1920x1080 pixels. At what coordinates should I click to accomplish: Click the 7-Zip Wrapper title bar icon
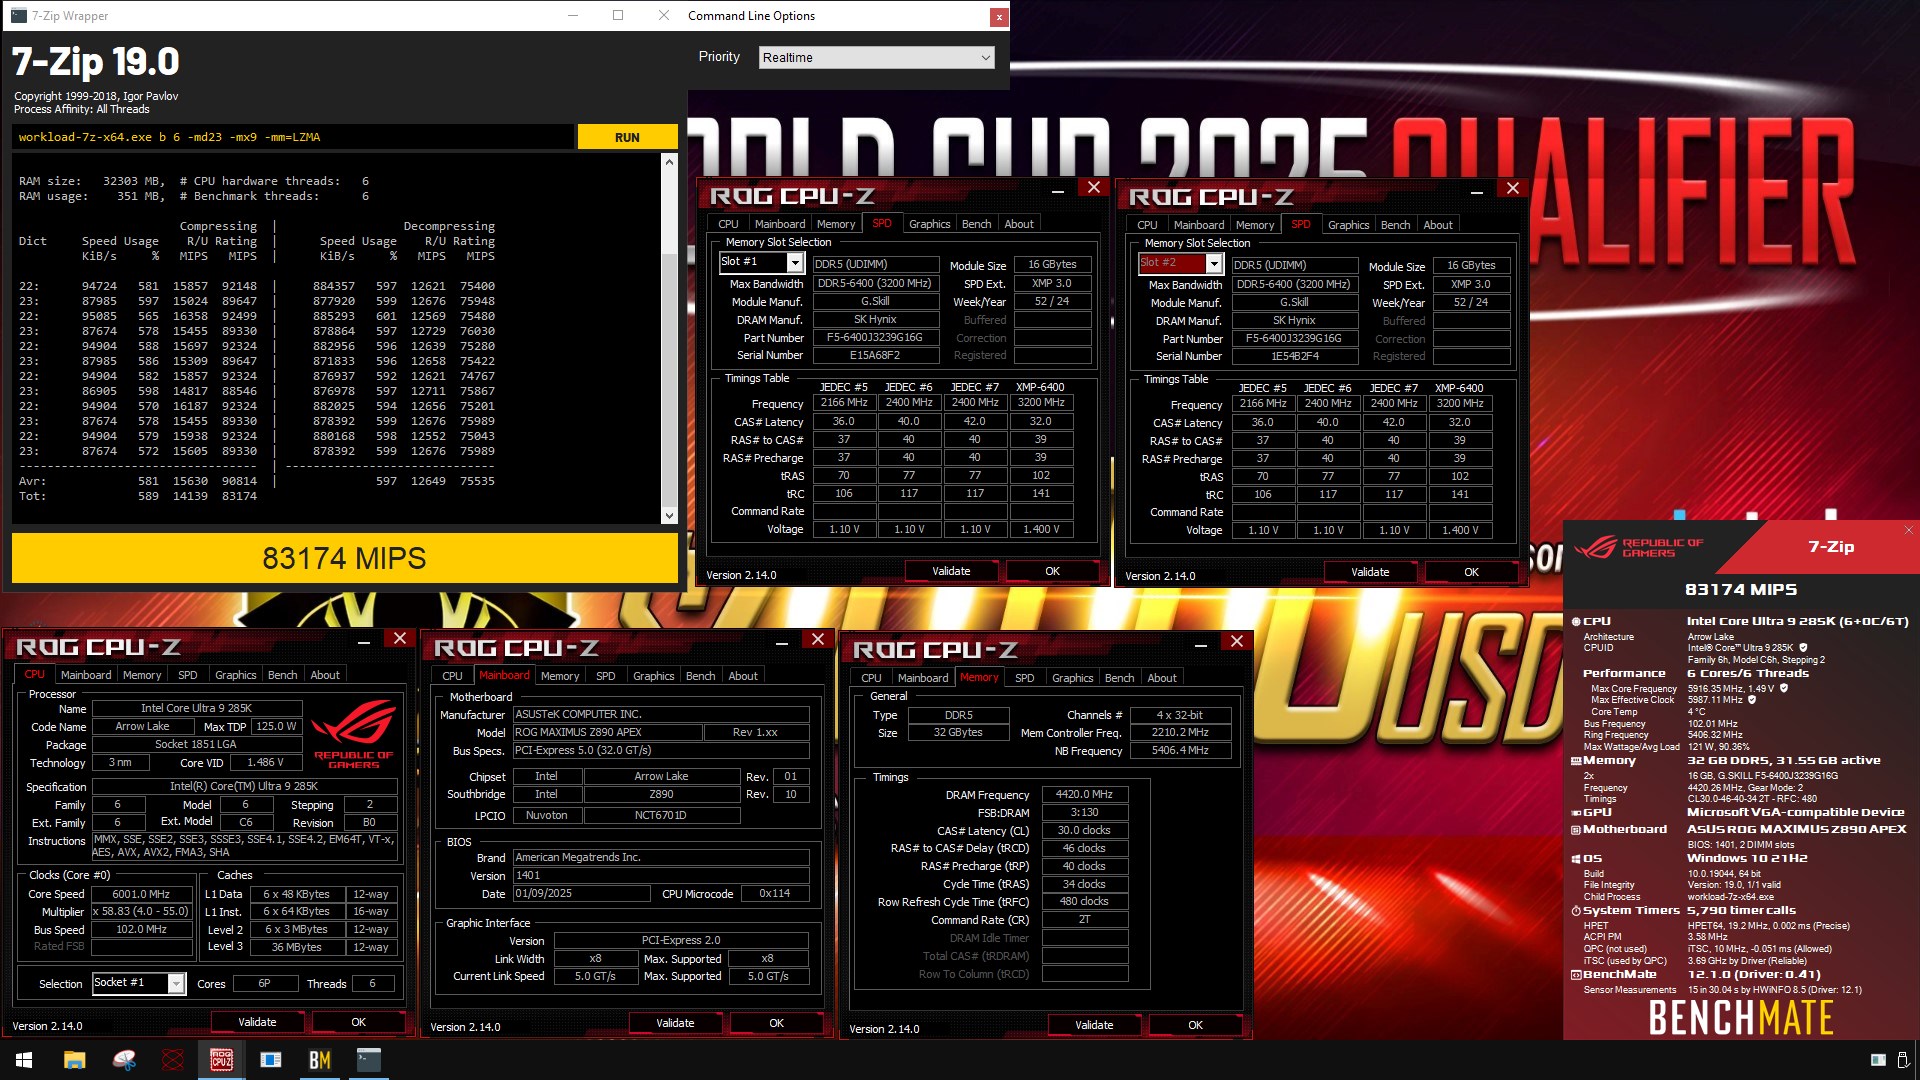(x=19, y=16)
